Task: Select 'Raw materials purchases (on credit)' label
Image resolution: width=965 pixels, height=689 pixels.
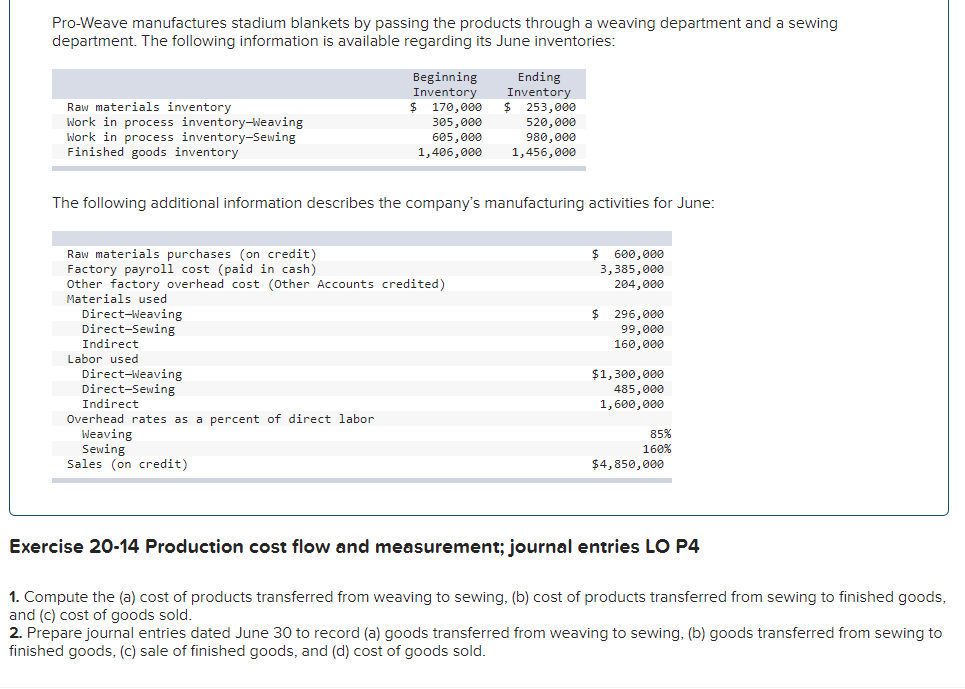Action: click(x=192, y=254)
